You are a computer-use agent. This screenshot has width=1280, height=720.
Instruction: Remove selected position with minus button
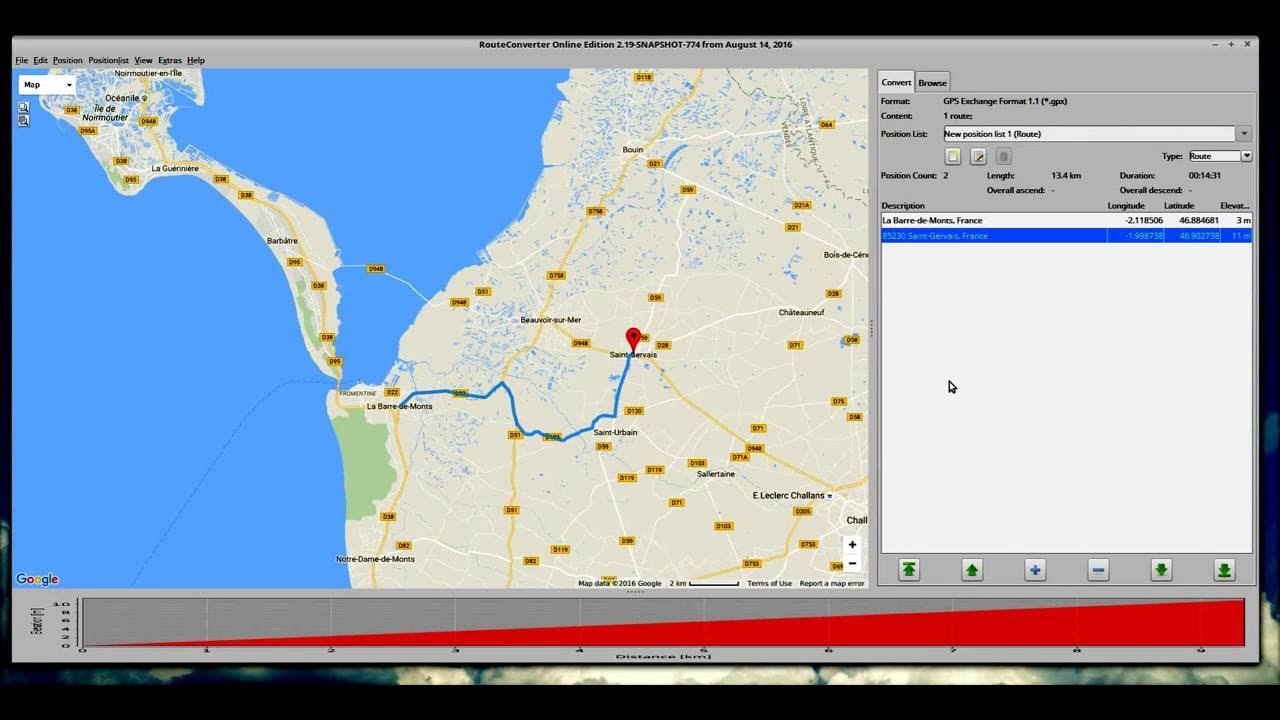[x=1098, y=570]
